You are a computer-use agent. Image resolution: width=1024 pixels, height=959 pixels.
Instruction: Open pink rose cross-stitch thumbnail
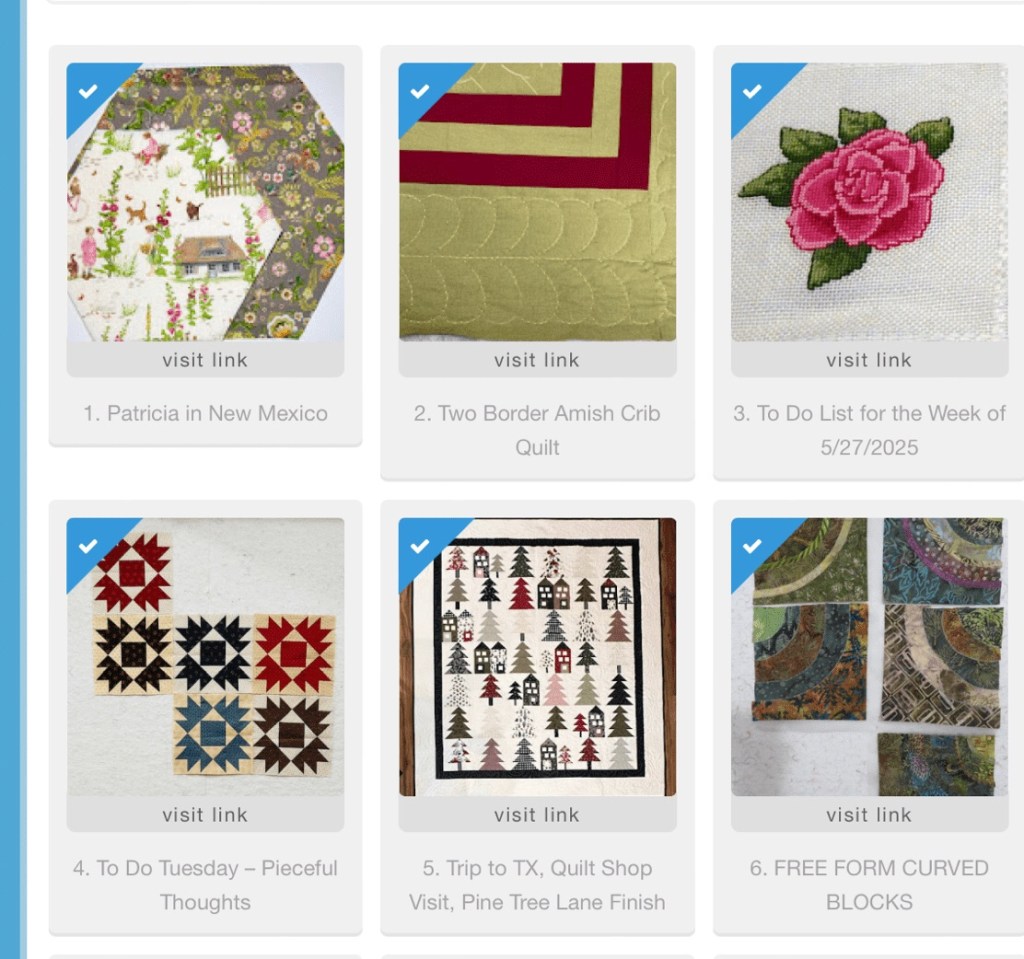tap(869, 202)
